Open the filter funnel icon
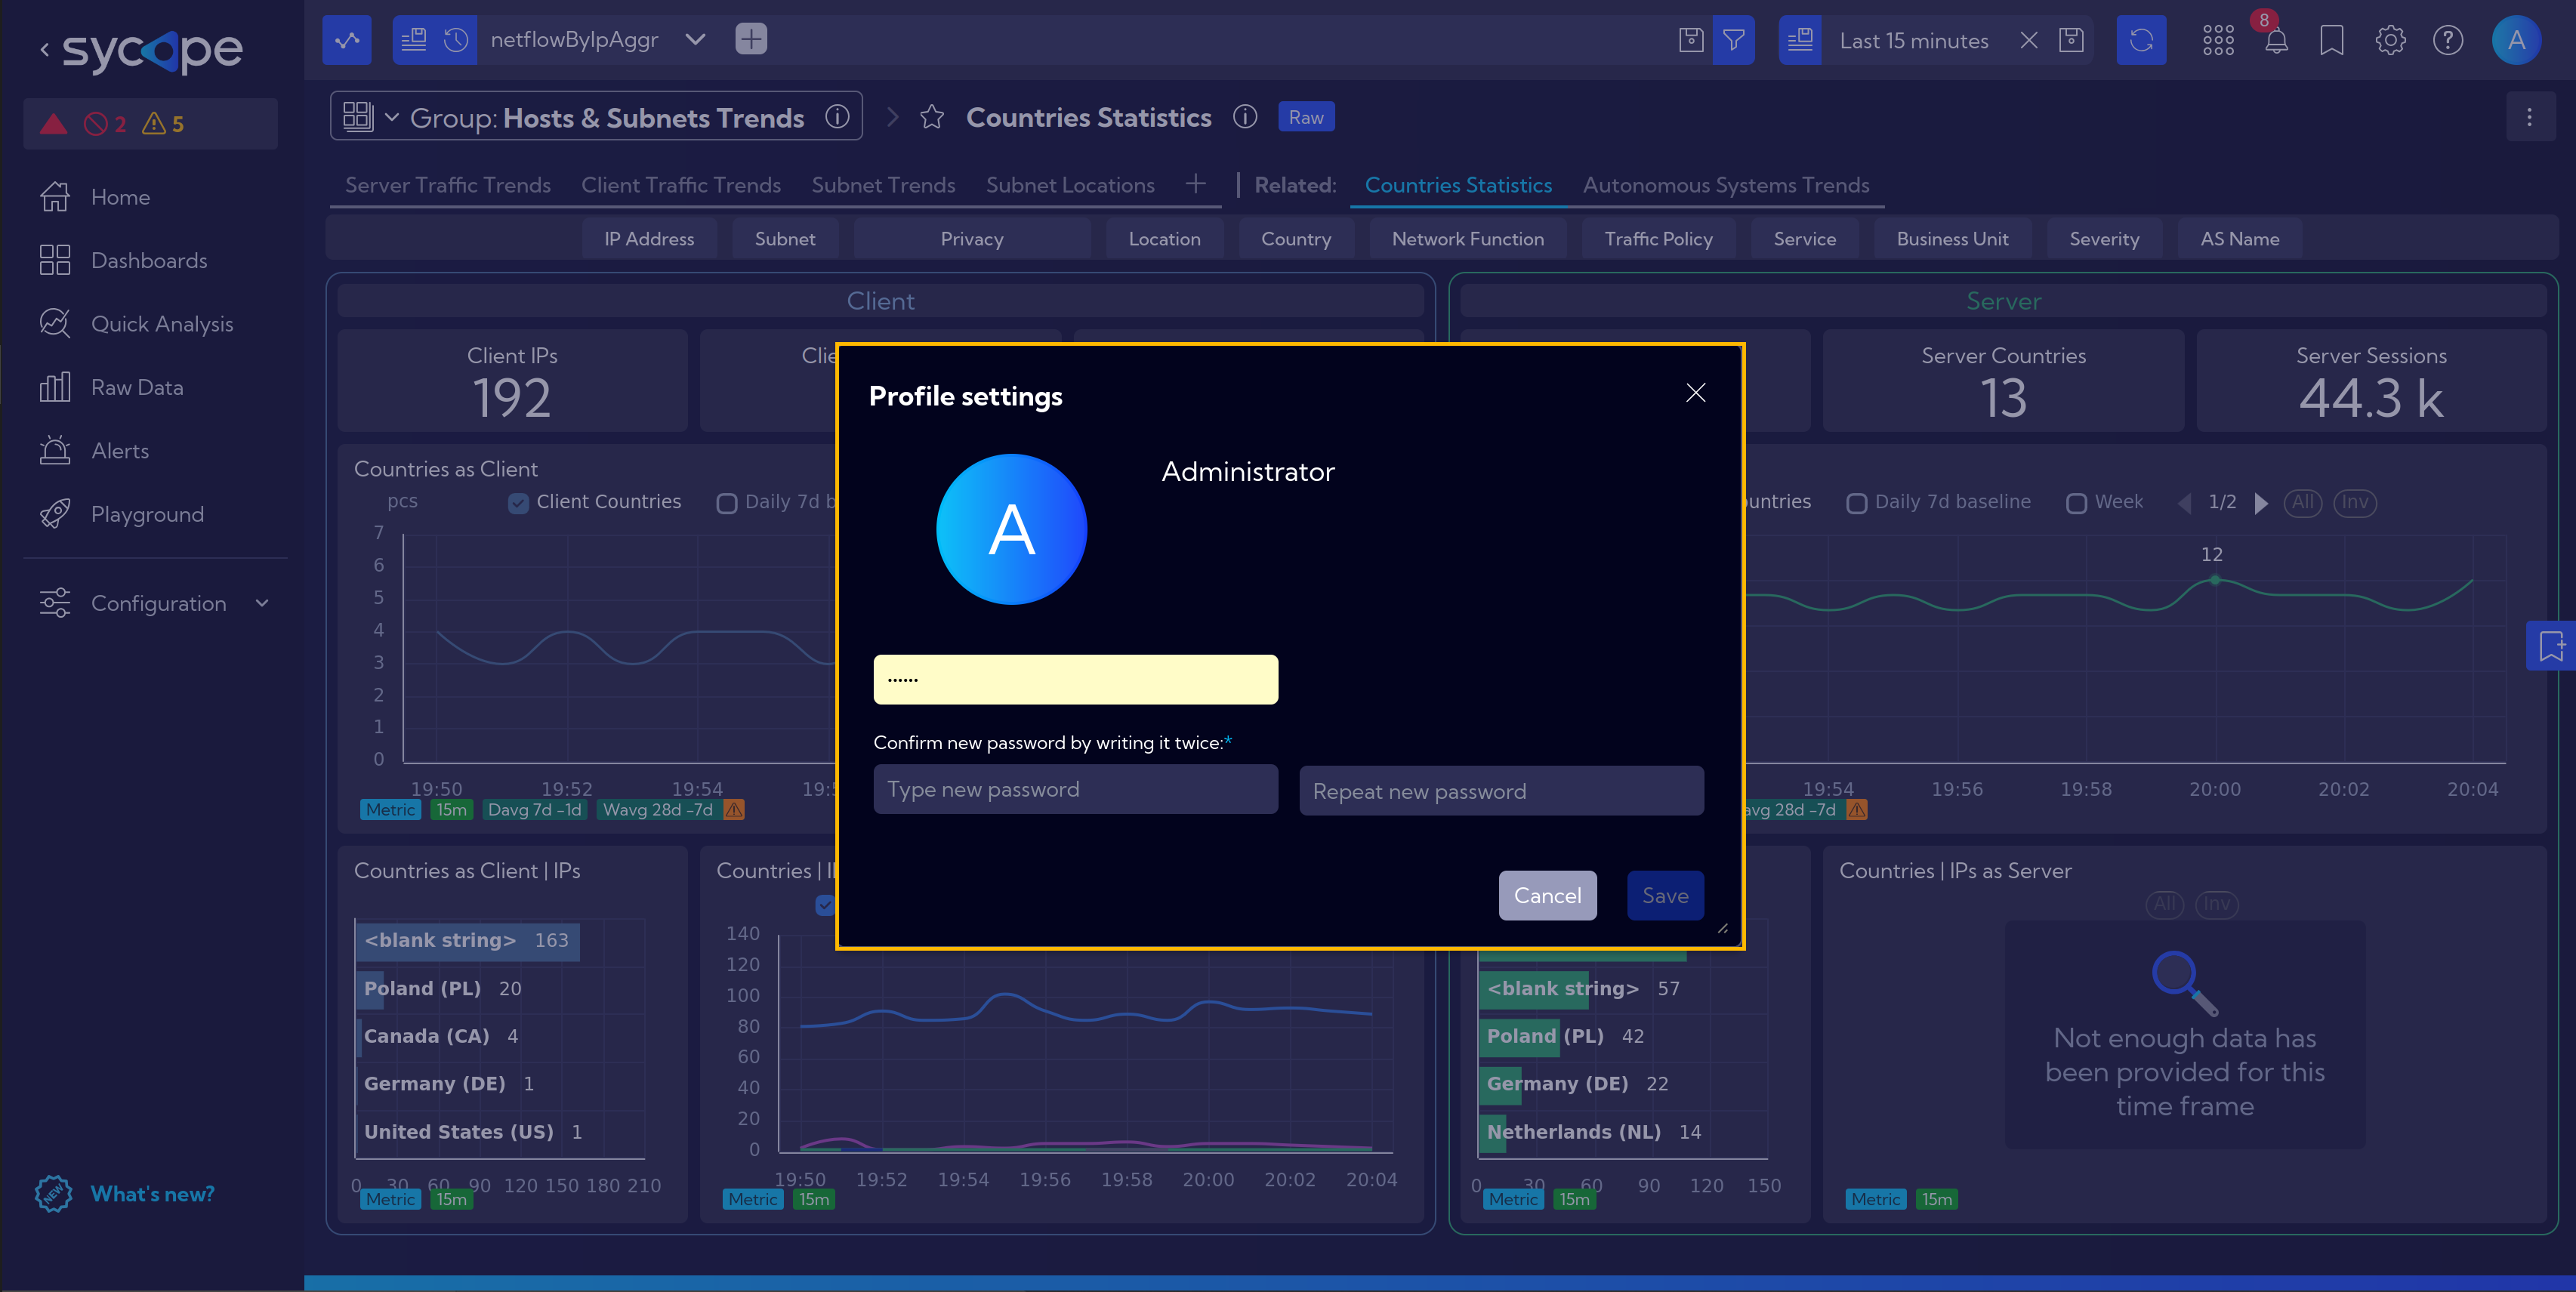 1733,40
